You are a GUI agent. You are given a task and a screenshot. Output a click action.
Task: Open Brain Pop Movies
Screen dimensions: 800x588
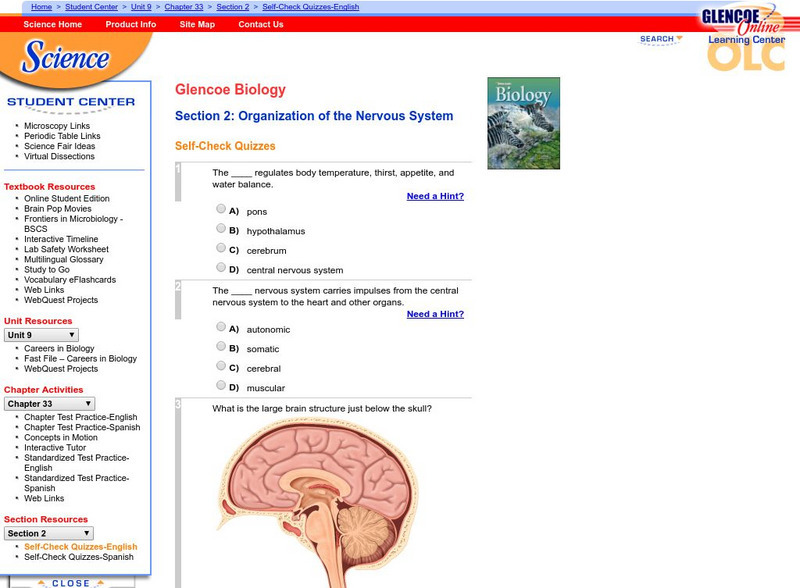(x=58, y=208)
